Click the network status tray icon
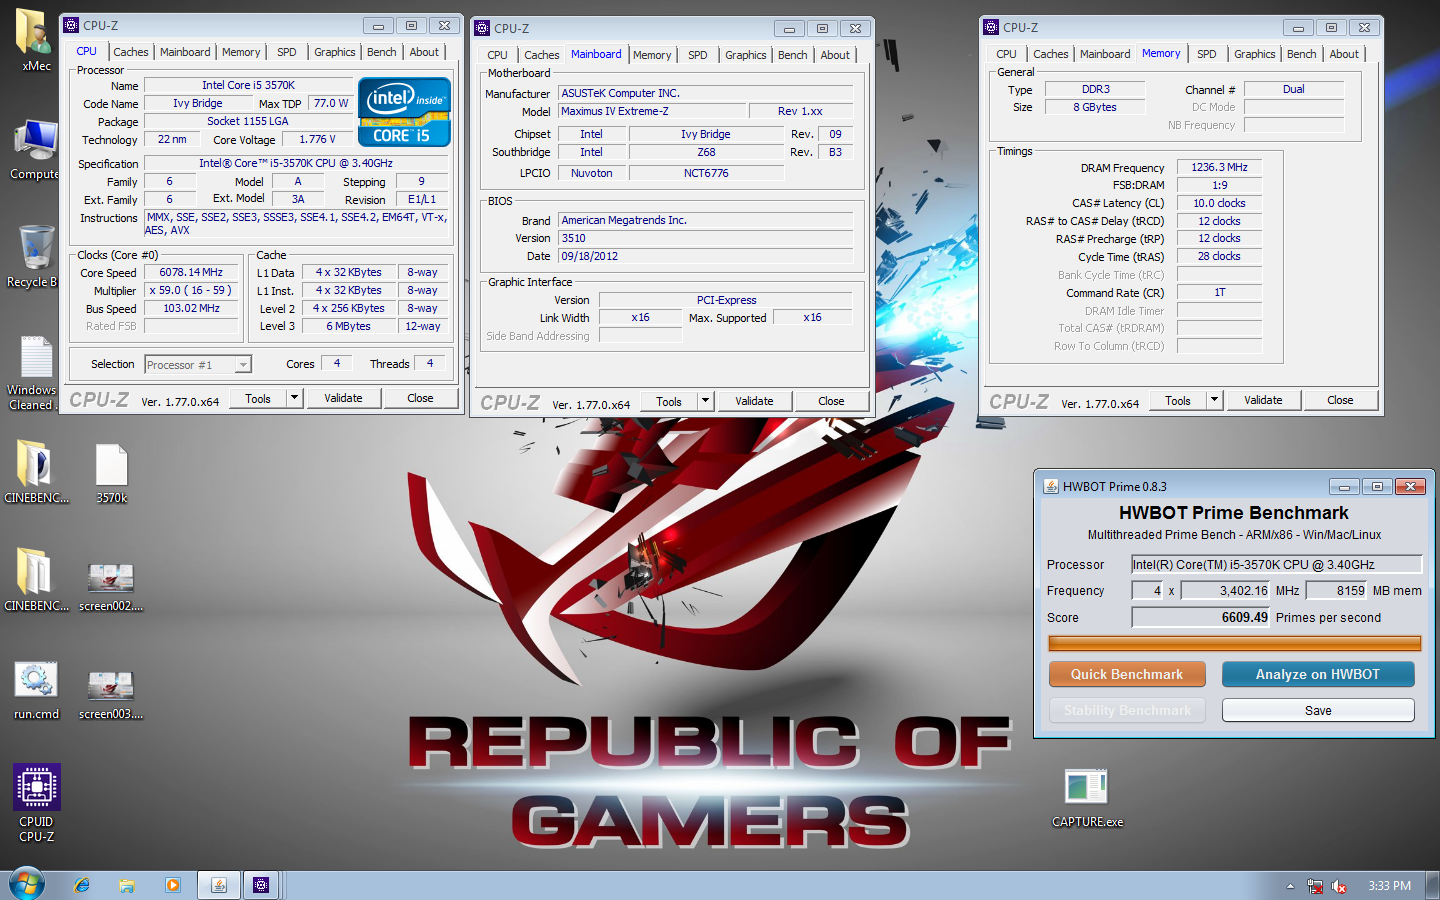The height and width of the screenshot is (900, 1440). [1315, 886]
